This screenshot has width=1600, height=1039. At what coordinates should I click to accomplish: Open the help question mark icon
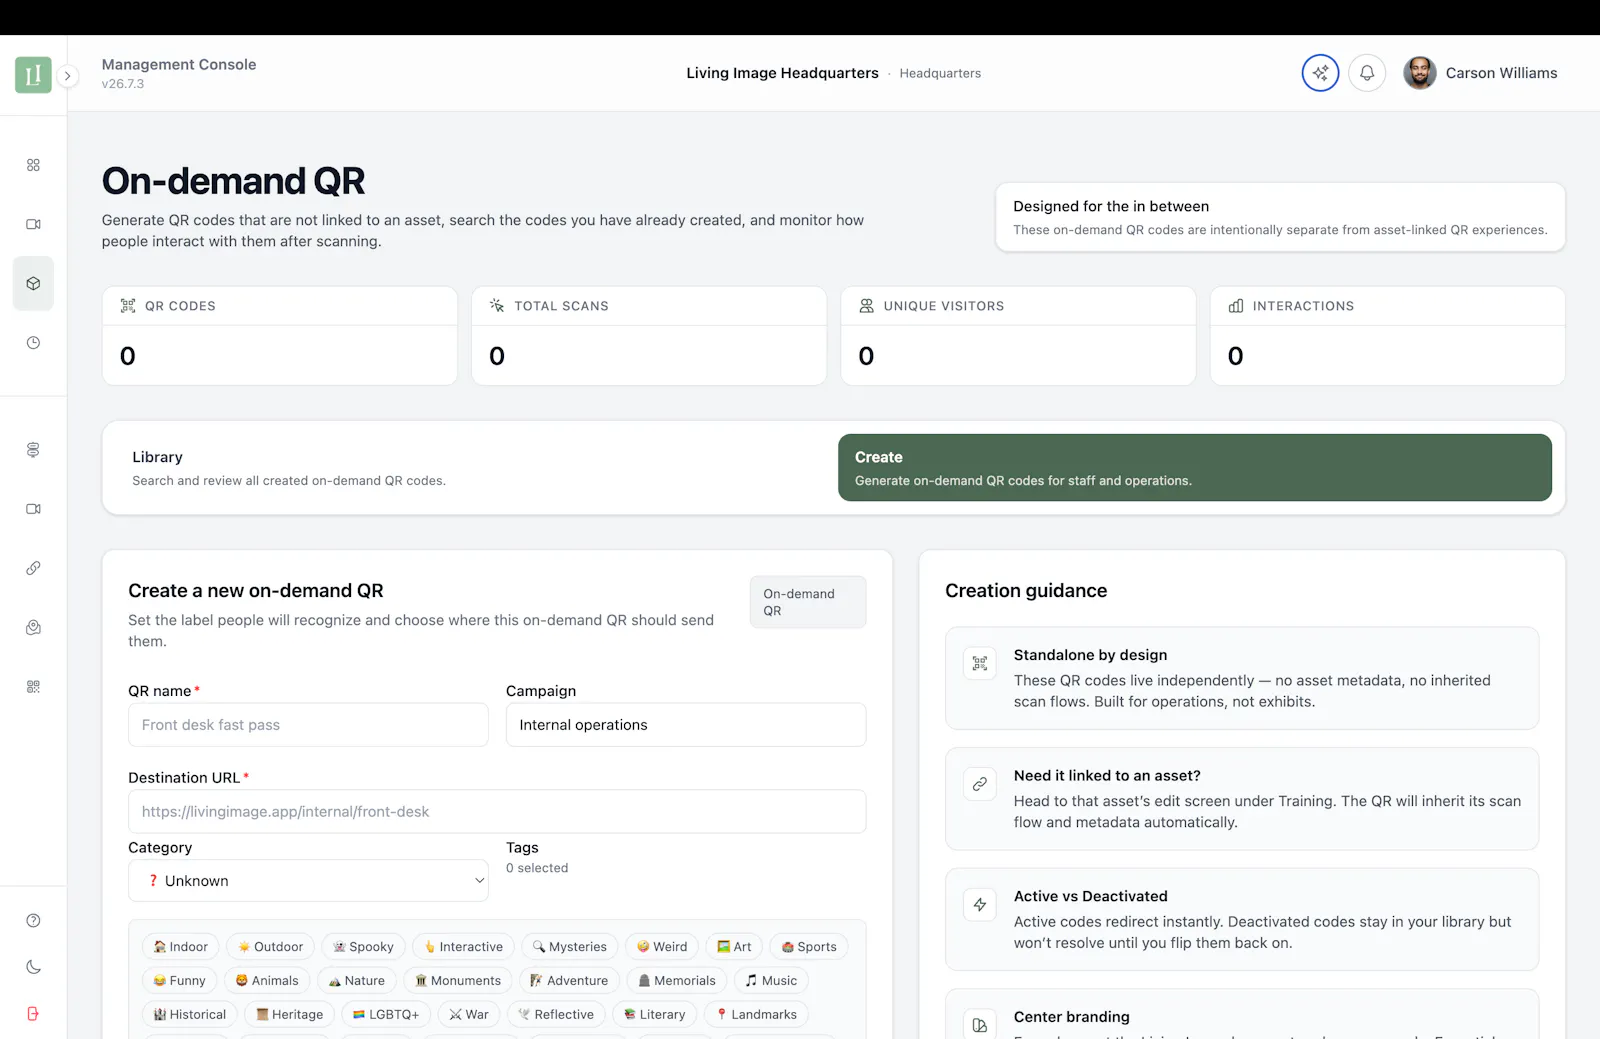(33, 921)
